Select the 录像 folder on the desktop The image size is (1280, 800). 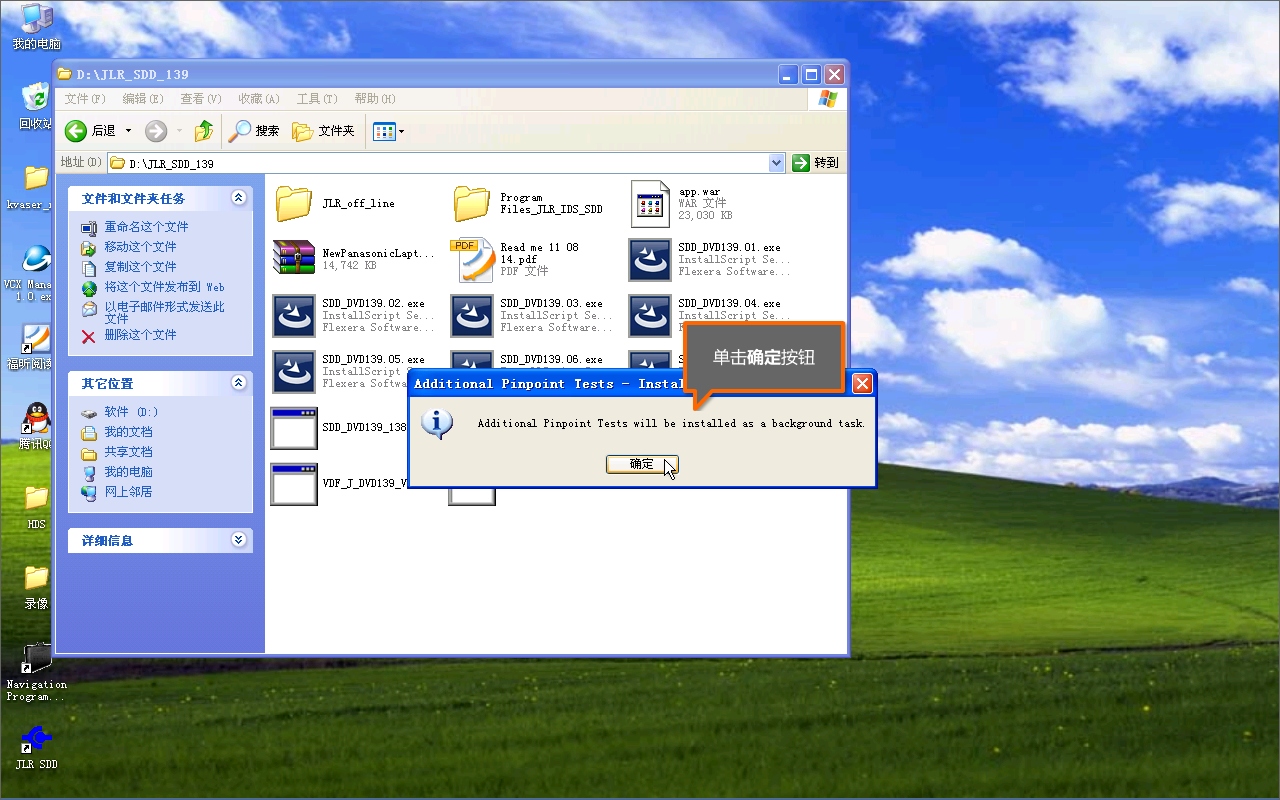tap(36, 578)
